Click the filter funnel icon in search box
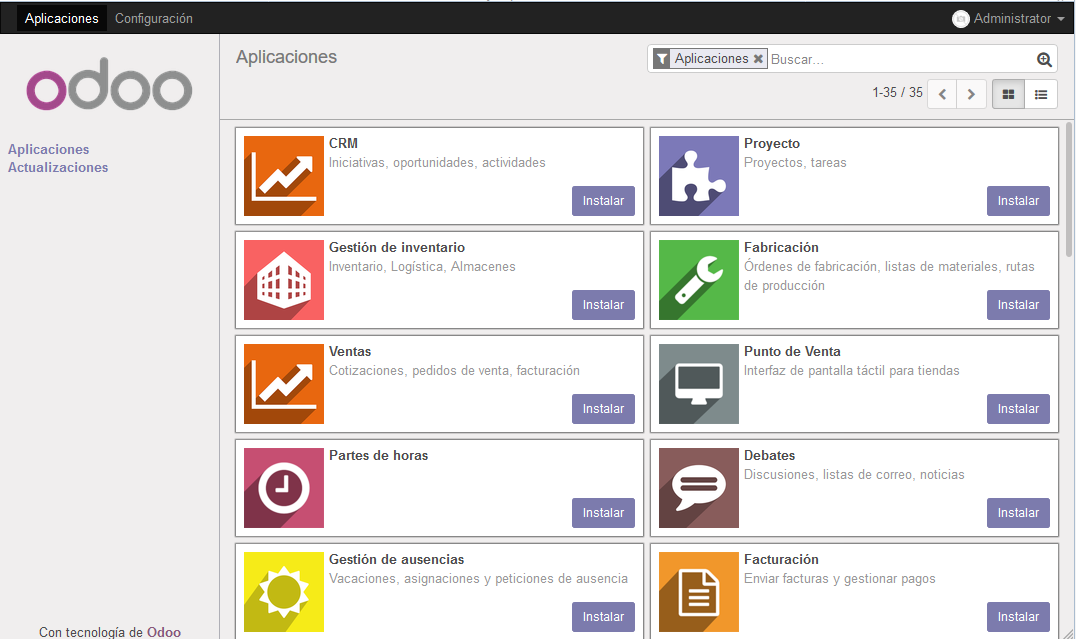1076x639 pixels. tap(662, 59)
